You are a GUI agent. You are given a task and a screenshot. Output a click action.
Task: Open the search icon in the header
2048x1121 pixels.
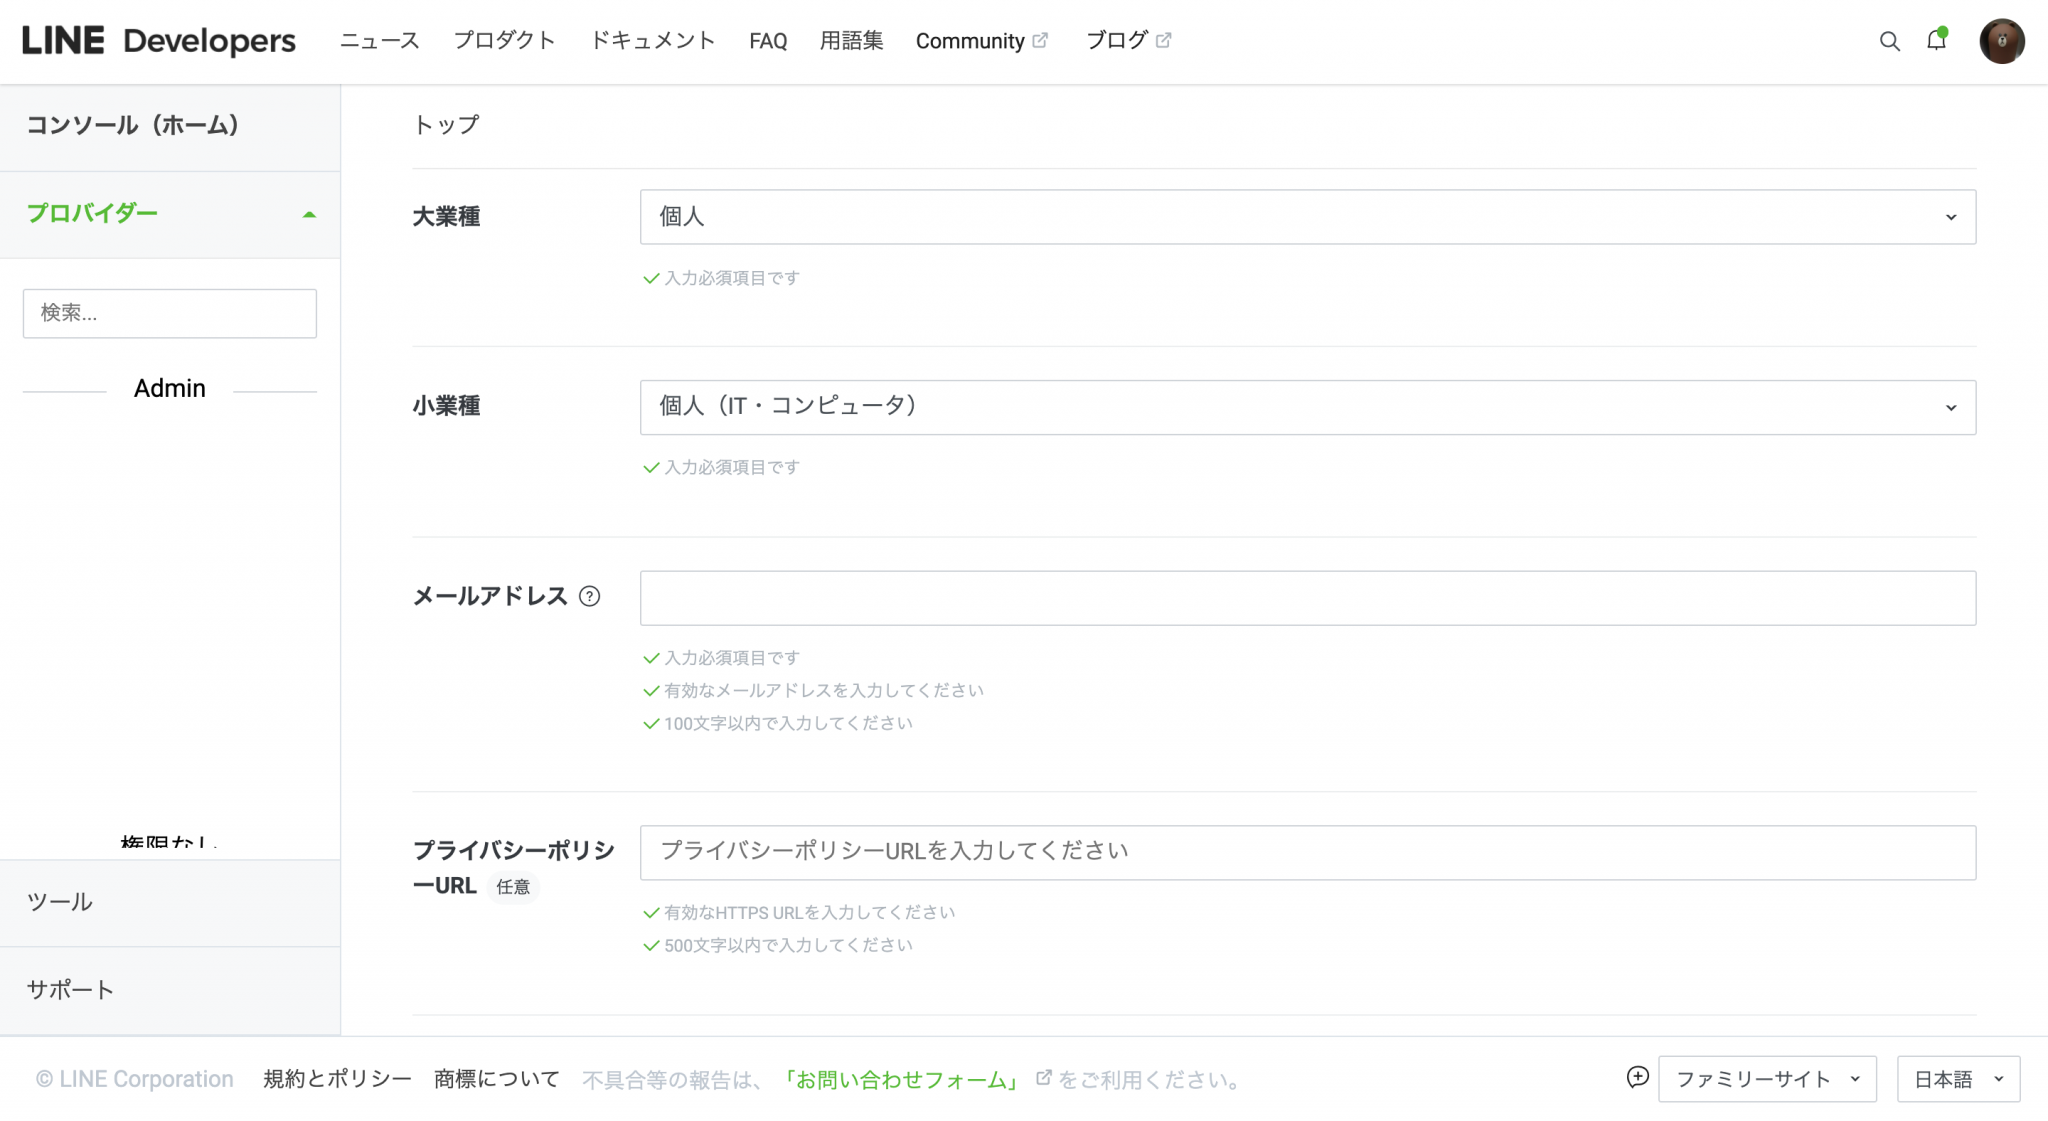[1889, 41]
